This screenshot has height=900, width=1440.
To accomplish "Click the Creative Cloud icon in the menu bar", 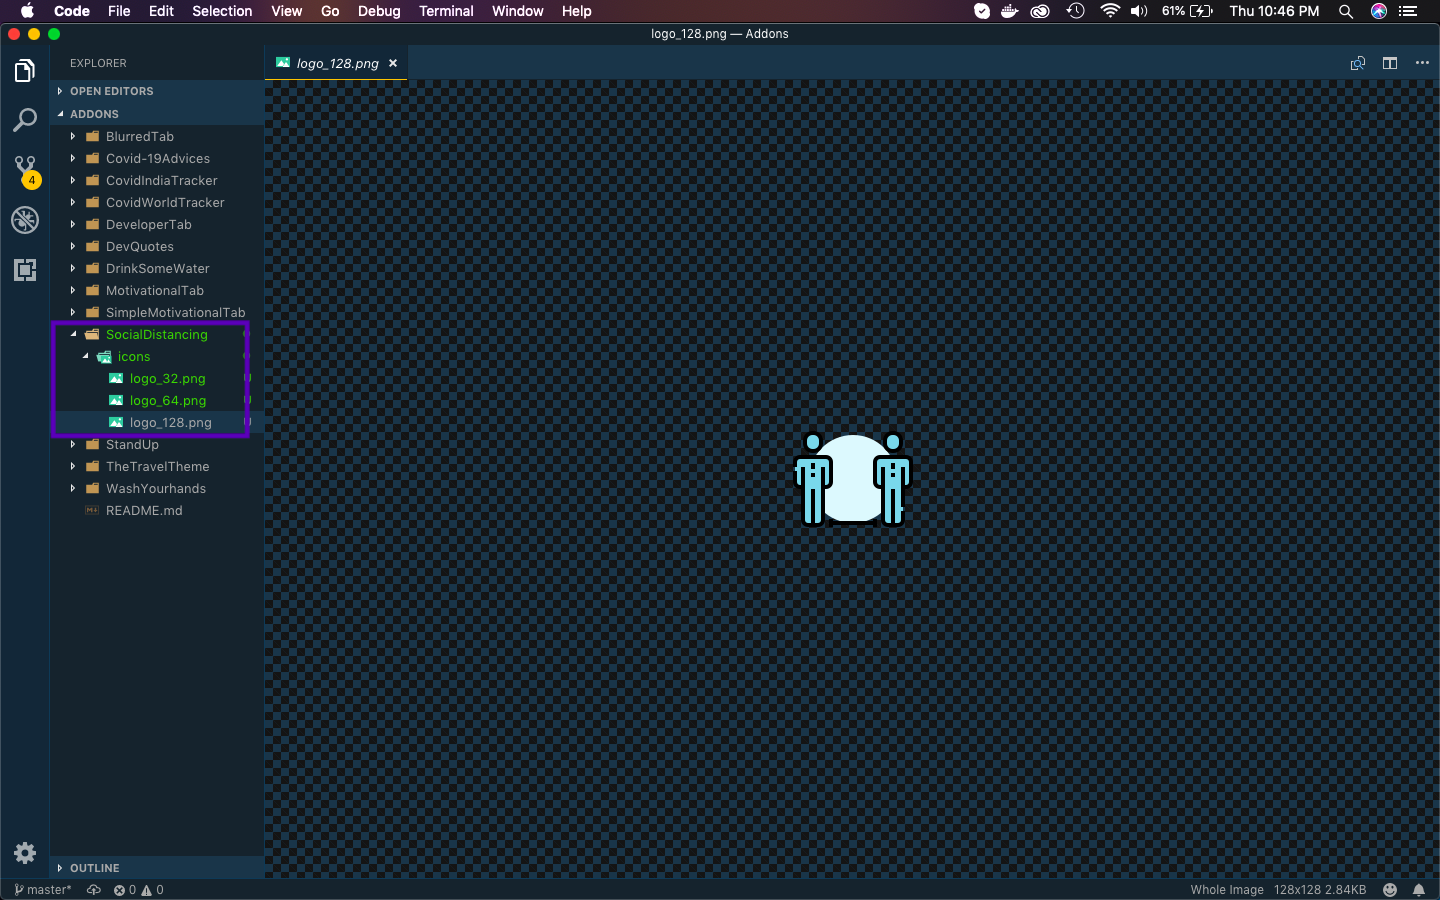I will coord(1041,11).
